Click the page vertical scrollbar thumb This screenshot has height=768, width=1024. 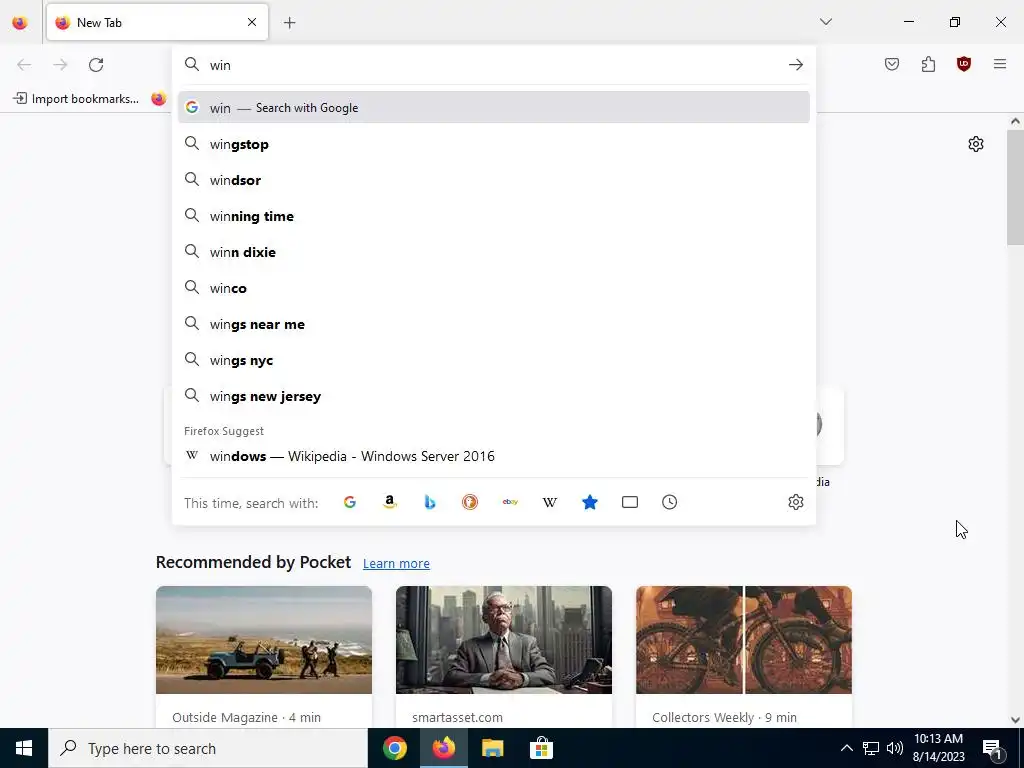1015,187
